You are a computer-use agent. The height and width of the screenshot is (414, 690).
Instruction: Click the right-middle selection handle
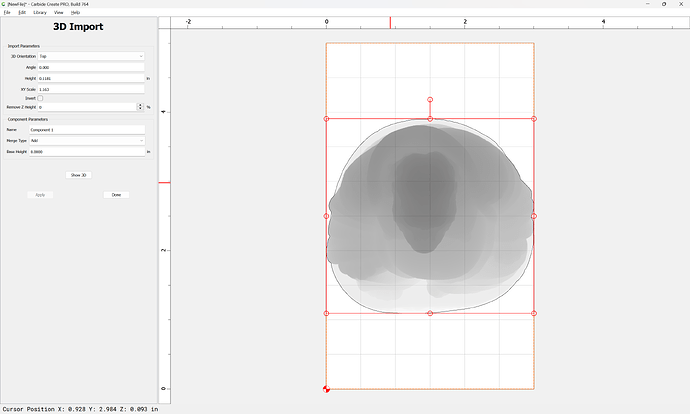(534, 216)
